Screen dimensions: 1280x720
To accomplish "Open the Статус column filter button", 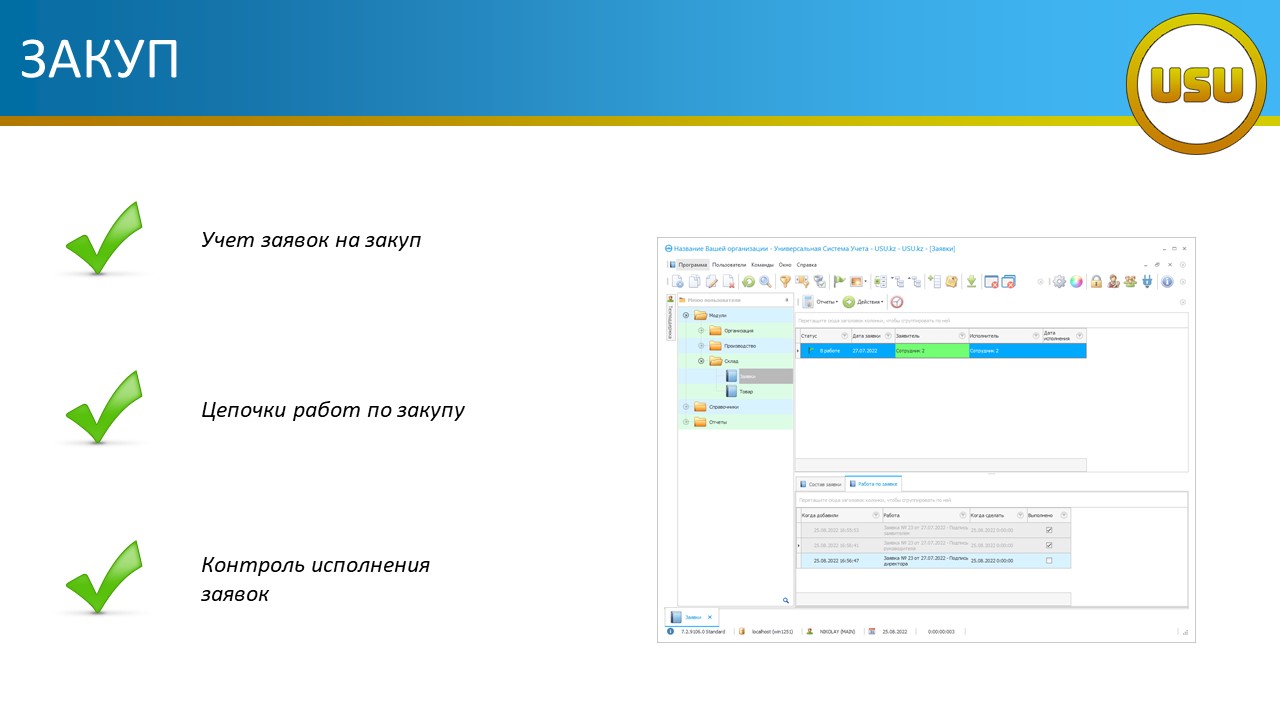I will click(845, 335).
